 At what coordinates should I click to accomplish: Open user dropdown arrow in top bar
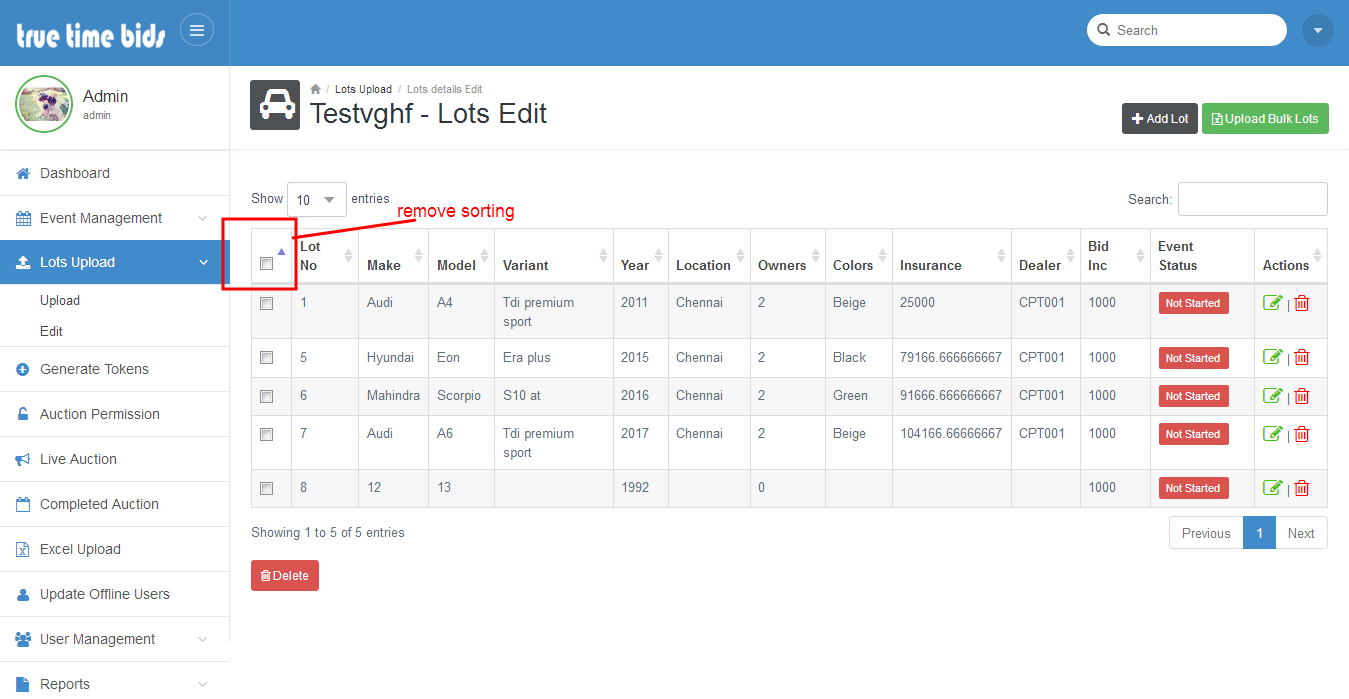[1317, 30]
